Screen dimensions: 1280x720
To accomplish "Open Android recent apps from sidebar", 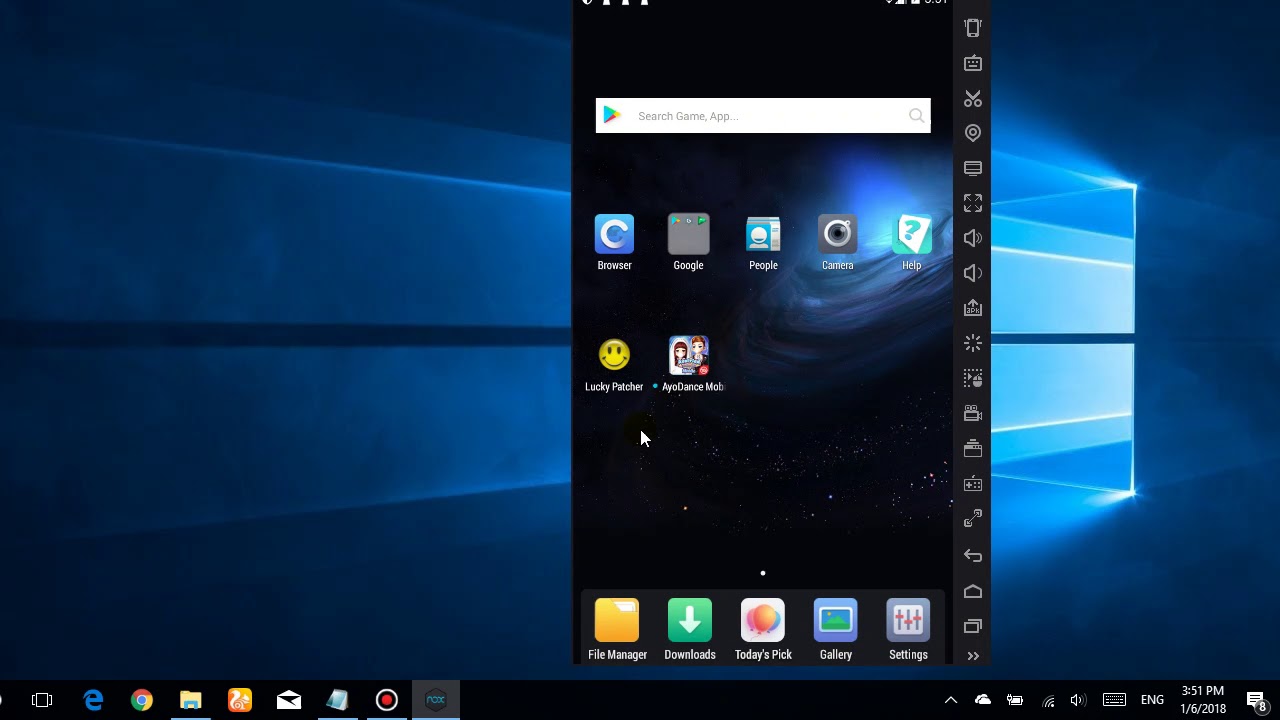I will coord(973,626).
